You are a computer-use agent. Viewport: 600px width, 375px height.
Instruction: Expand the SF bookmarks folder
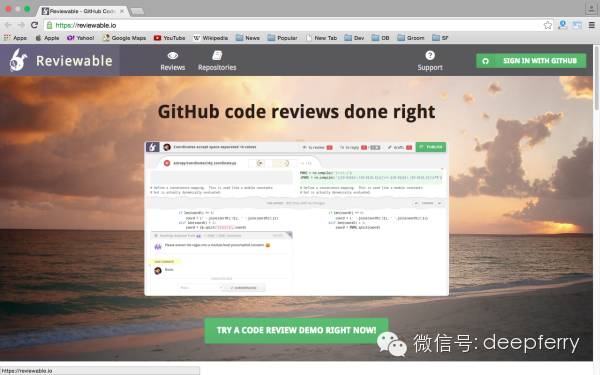click(440, 38)
